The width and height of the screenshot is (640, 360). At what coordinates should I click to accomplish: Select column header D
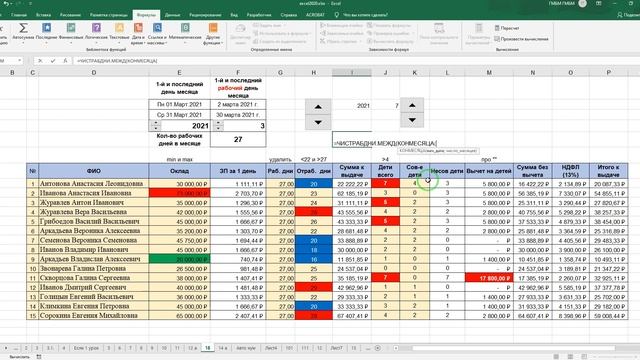tap(93, 73)
